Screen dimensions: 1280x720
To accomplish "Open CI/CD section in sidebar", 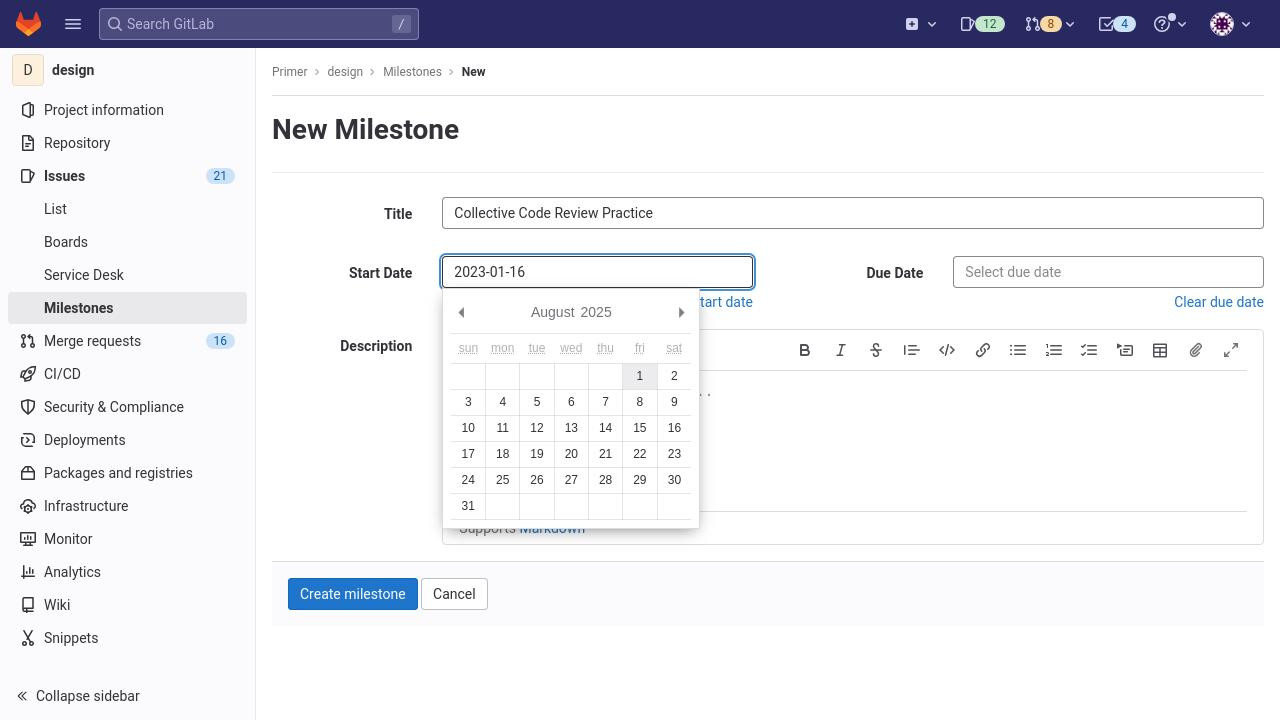I will [127, 374].
